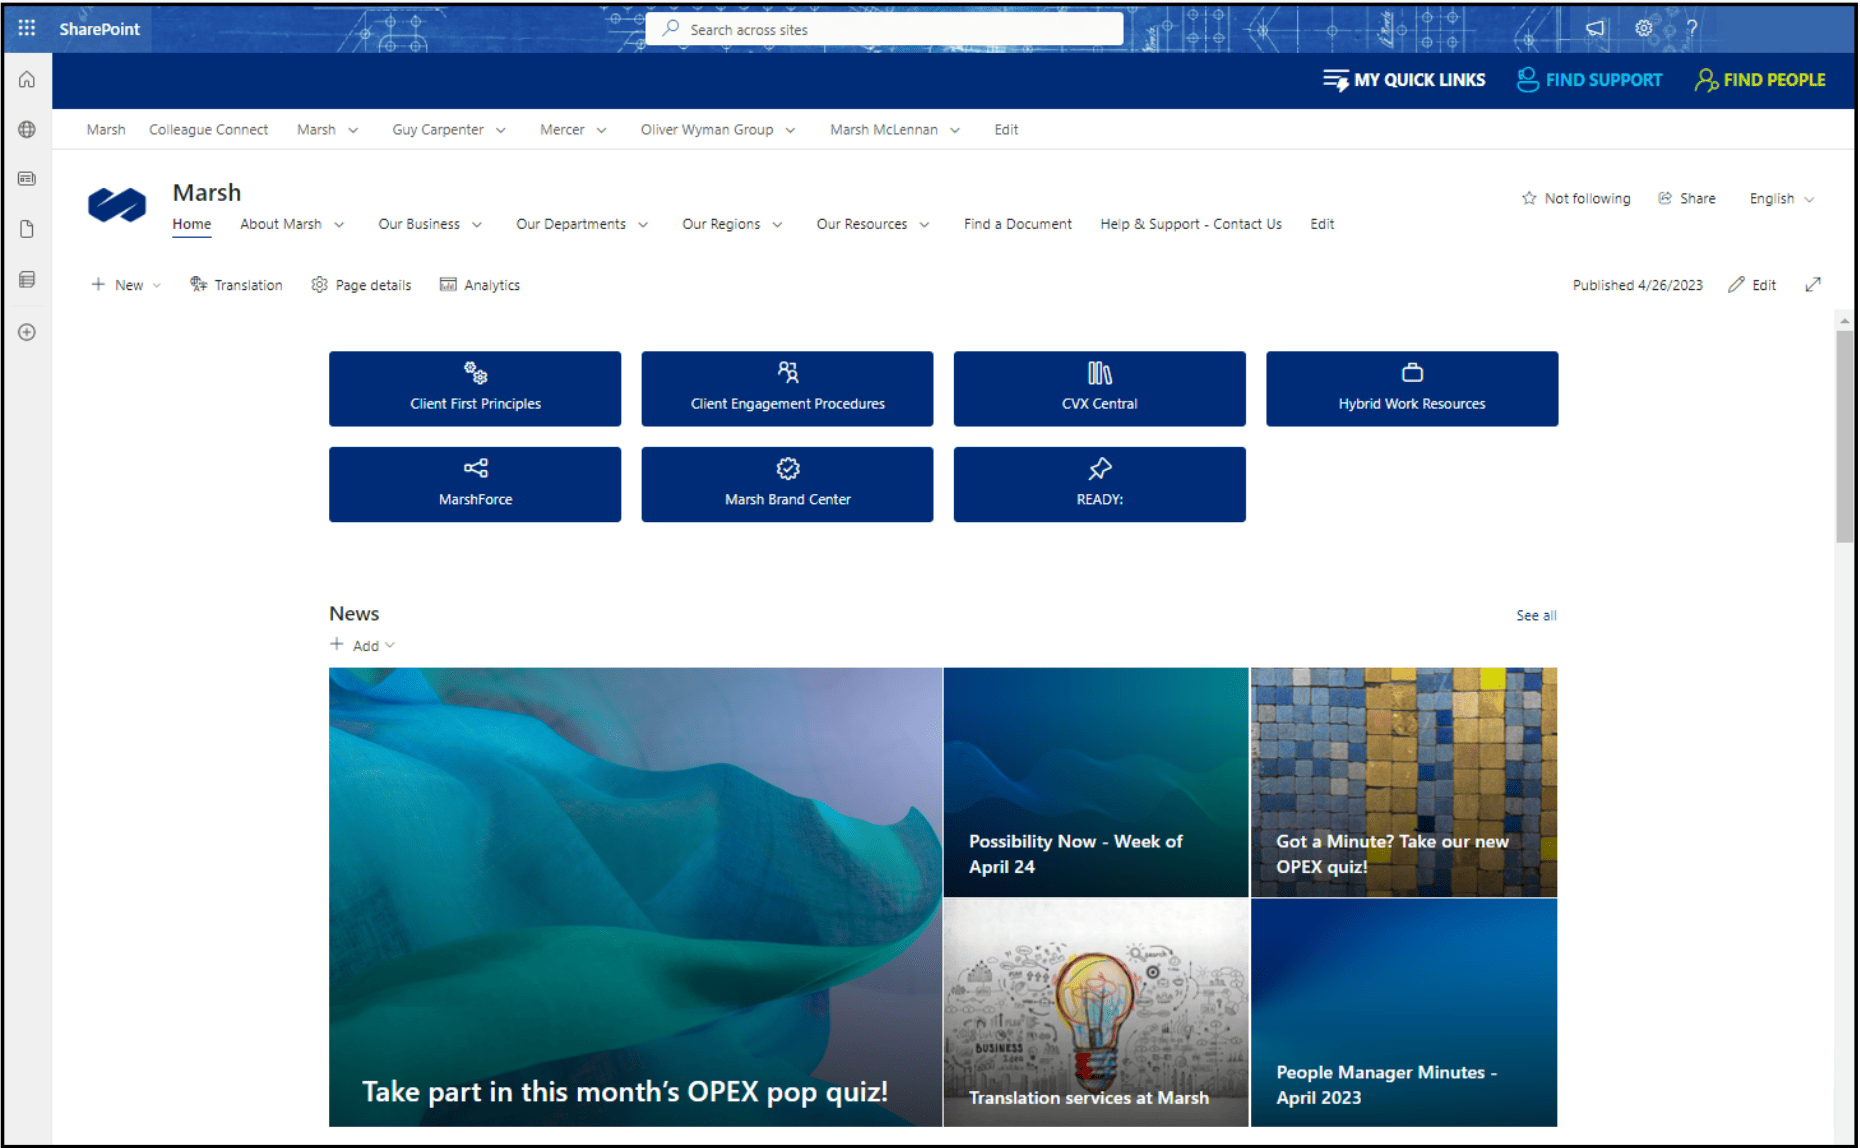Click See all news link
The width and height of the screenshot is (1860, 1148).
pyautogui.click(x=1536, y=615)
